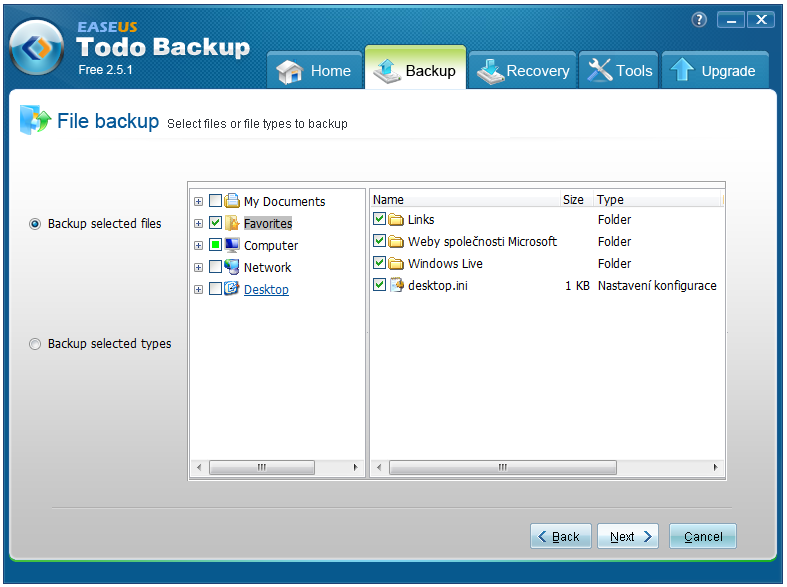Image resolution: width=787 pixels, height=587 pixels.
Task: Open help via question mark icon
Action: [x=699, y=20]
